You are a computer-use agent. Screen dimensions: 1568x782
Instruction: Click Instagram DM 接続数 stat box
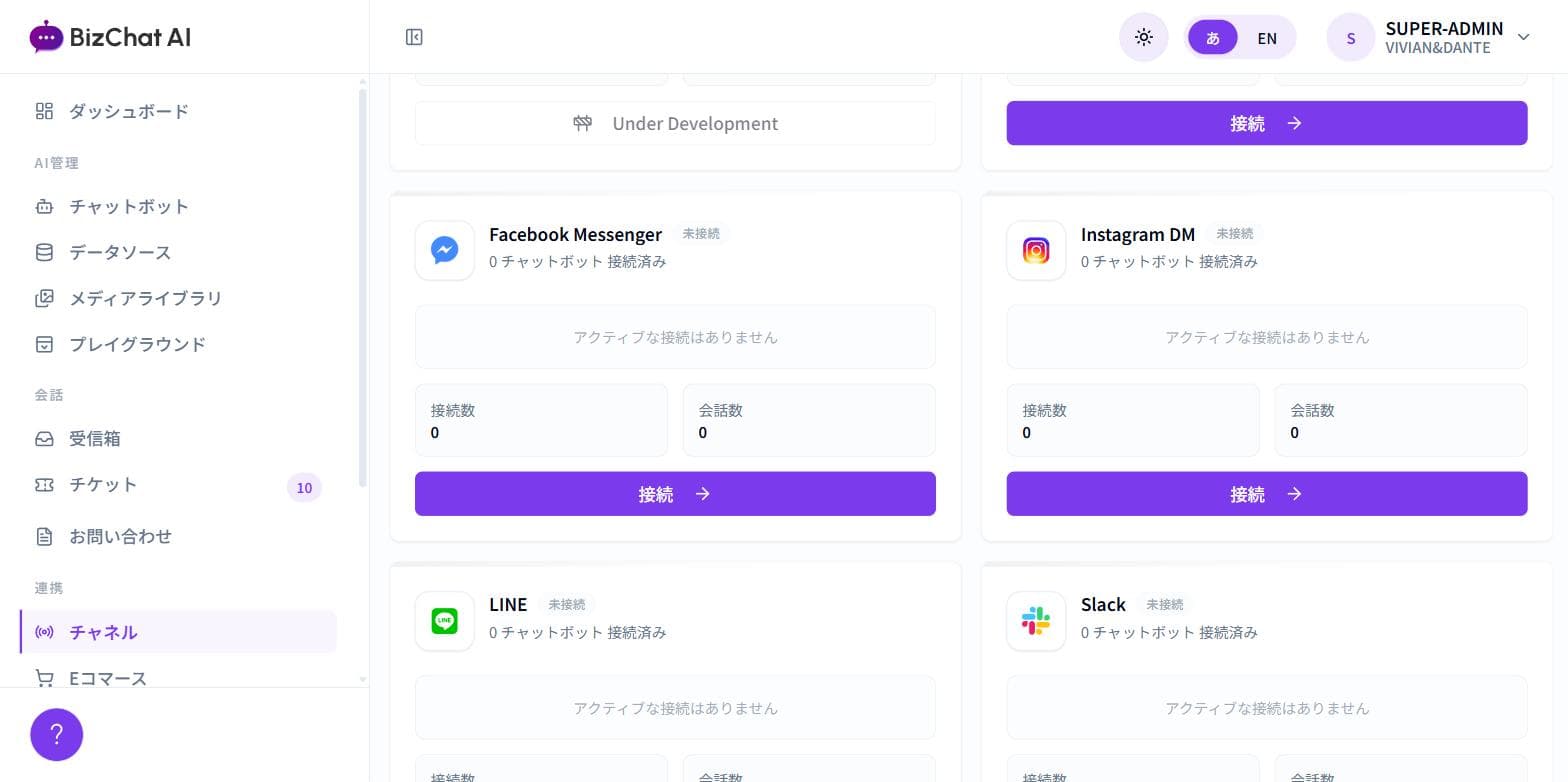(x=1133, y=421)
